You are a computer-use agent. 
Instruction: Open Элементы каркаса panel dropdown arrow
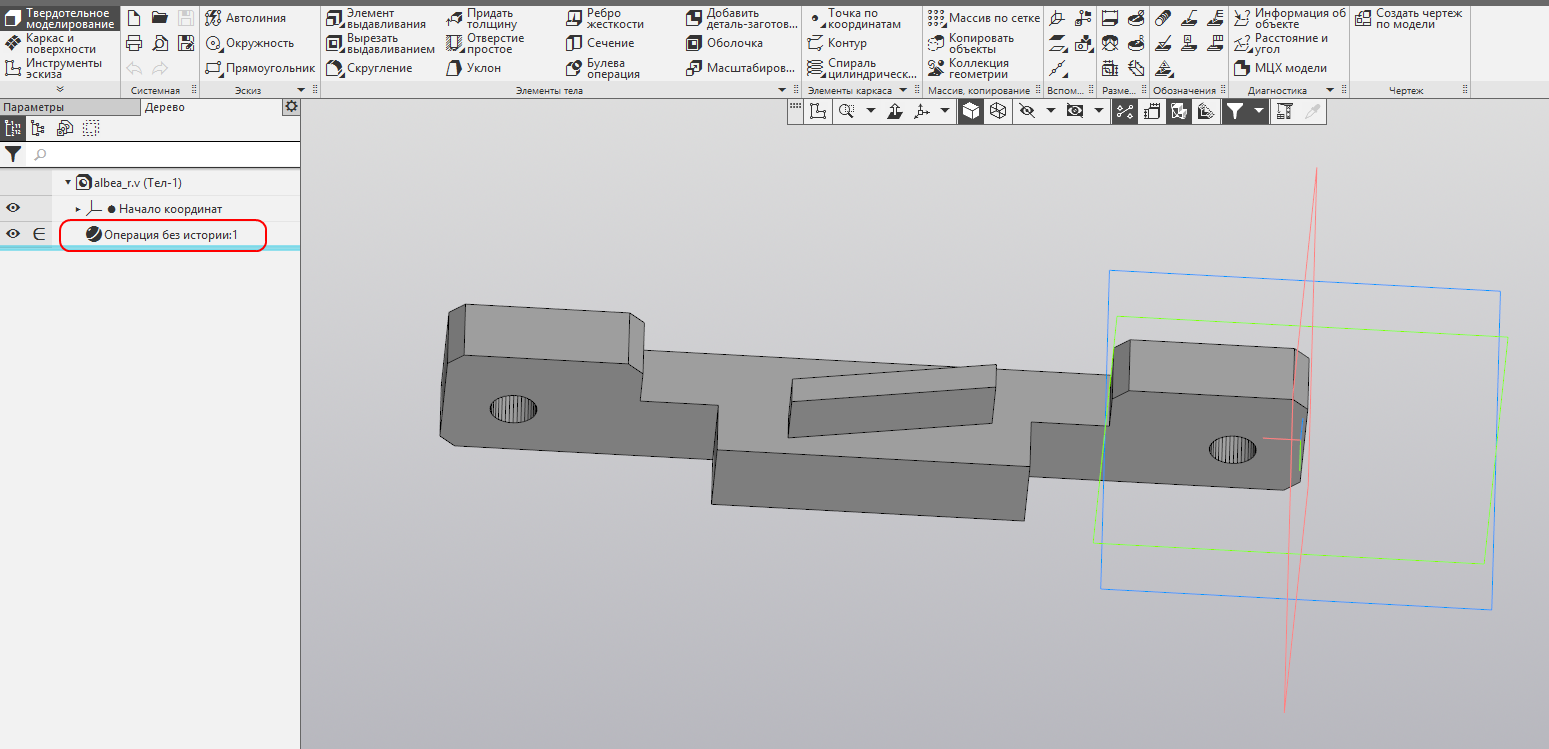coord(902,90)
